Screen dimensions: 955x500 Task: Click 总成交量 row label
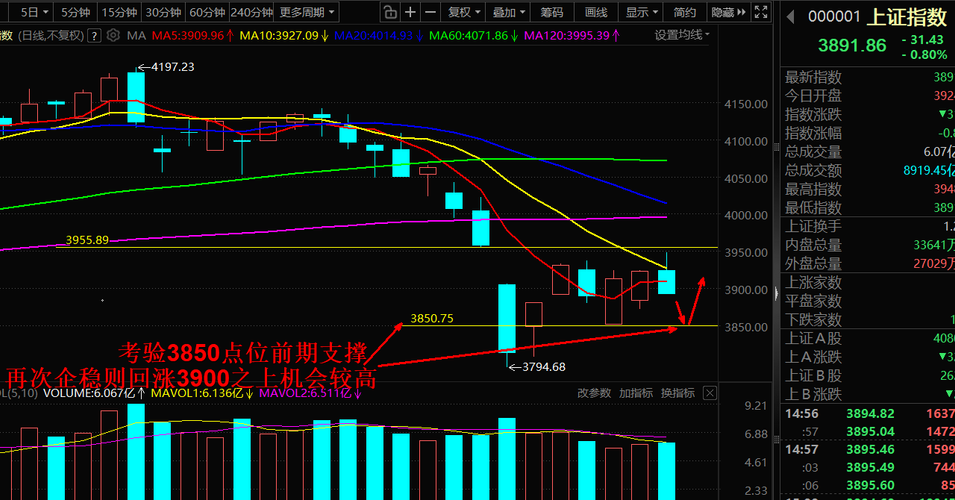coord(813,152)
